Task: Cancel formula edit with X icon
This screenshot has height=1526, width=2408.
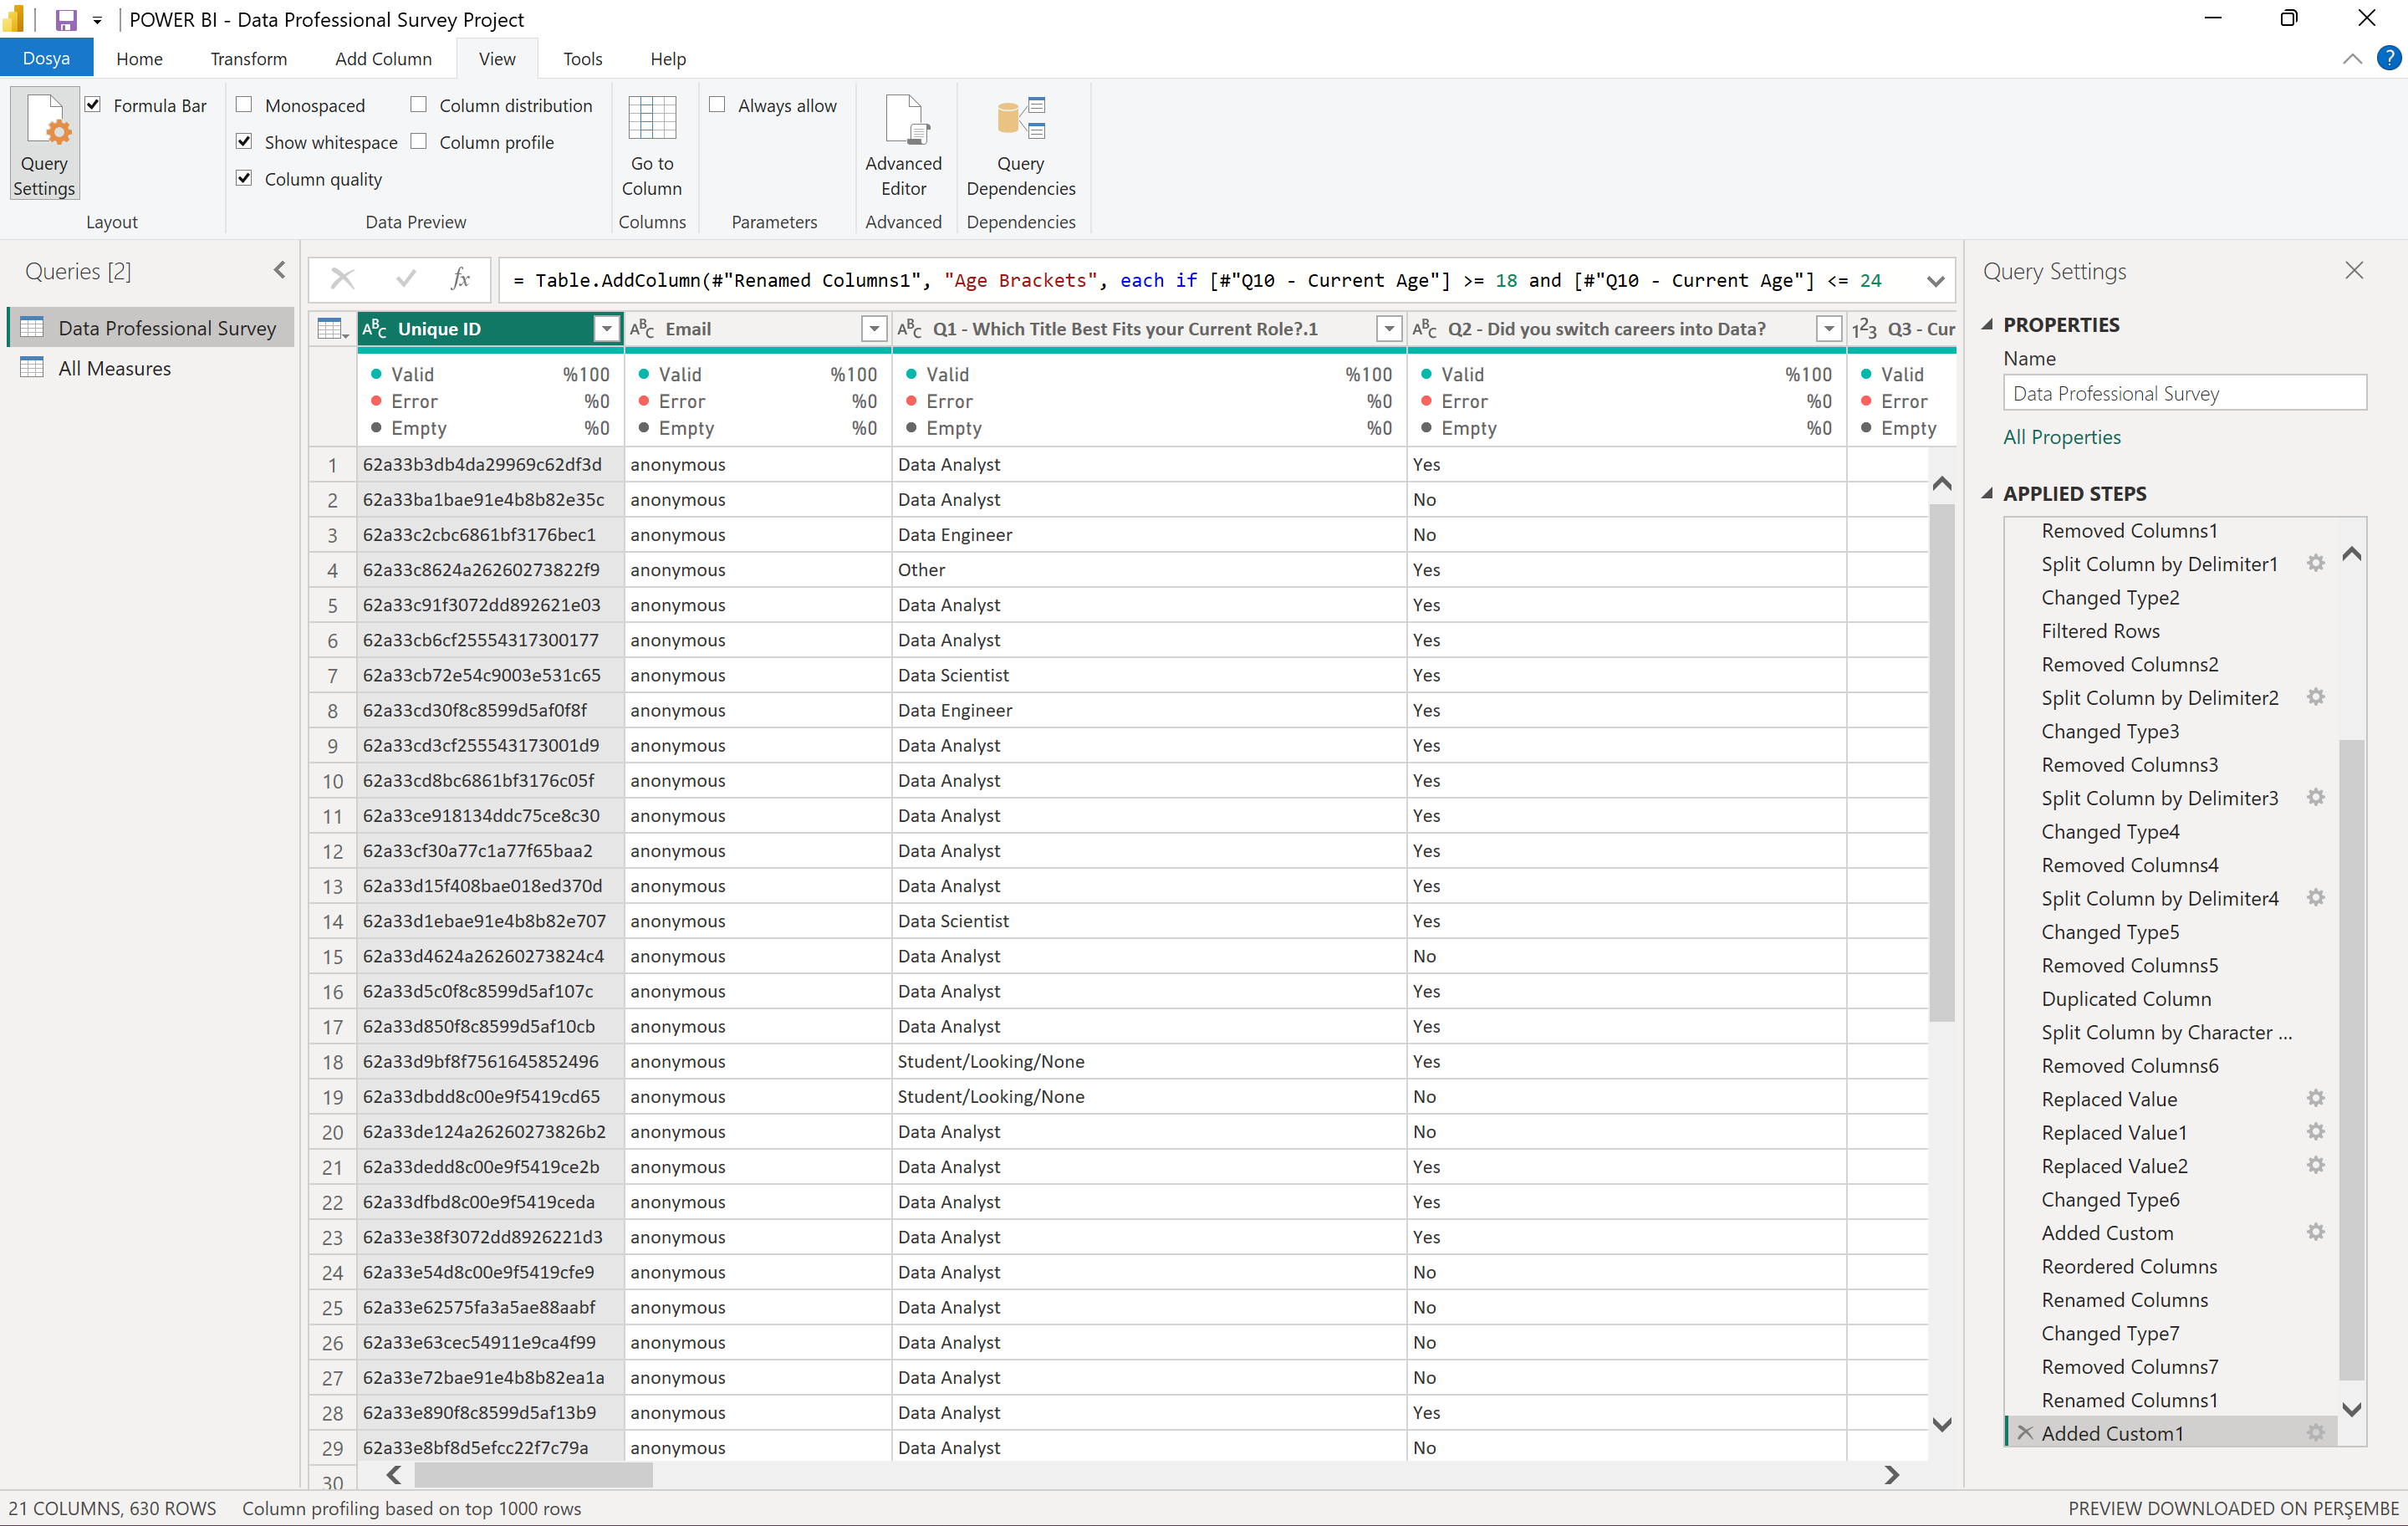Action: (343, 279)
